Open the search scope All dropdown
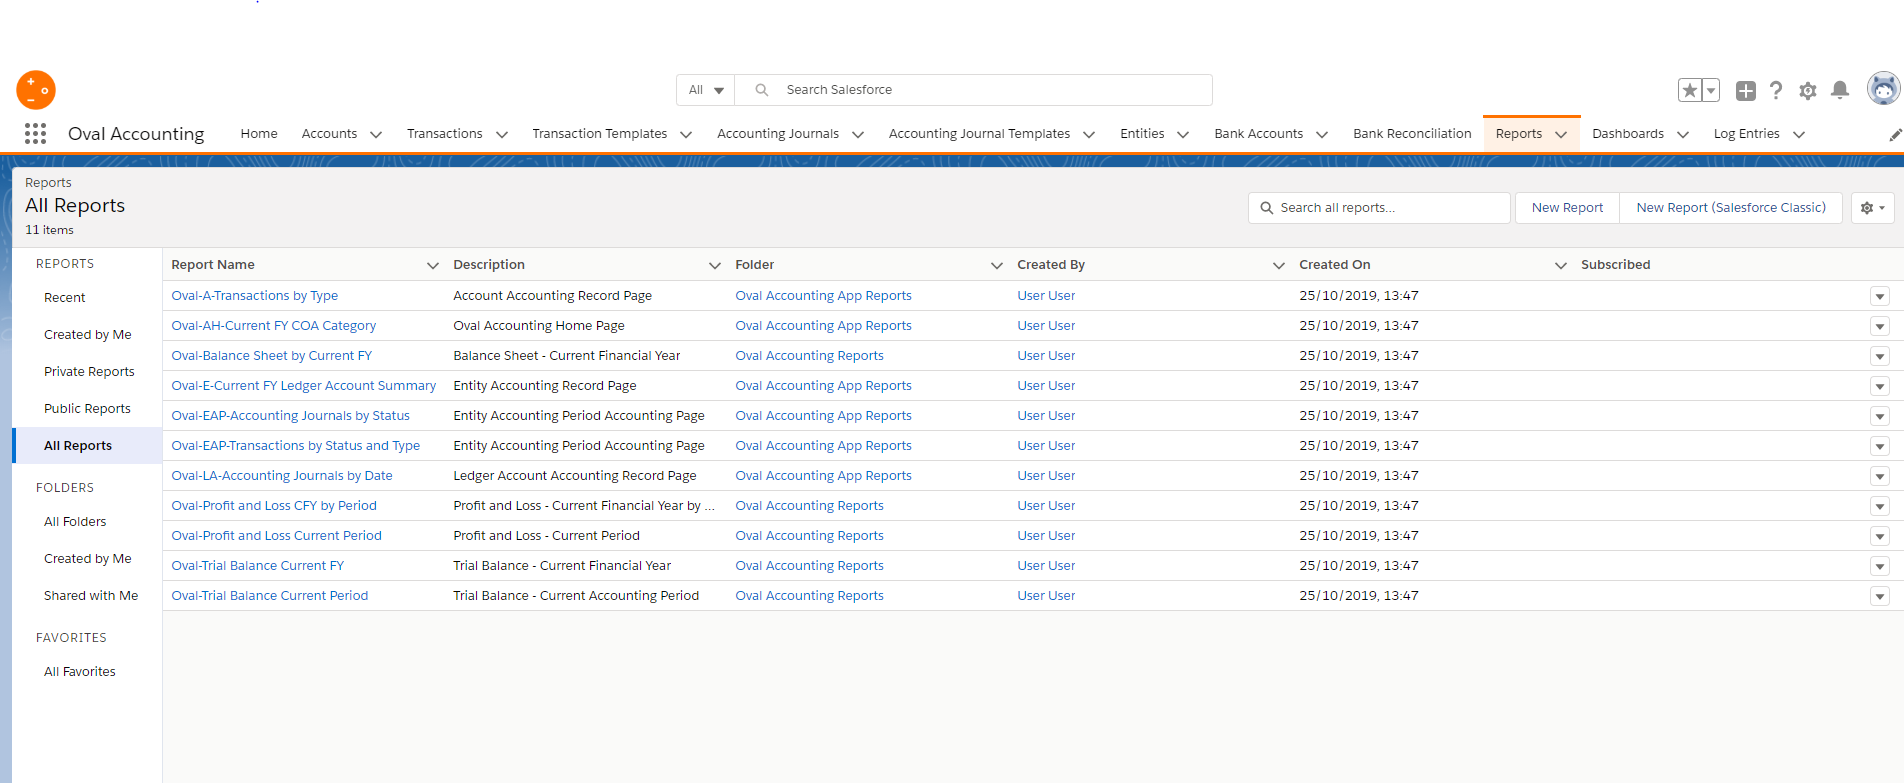1904x783 pixels. click(x=706, y=90)
